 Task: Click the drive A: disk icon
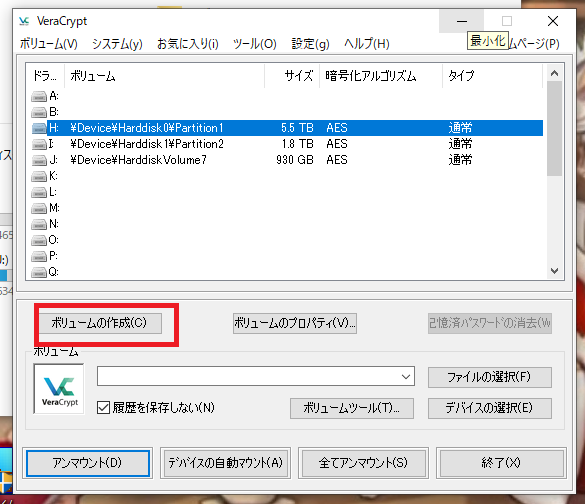pos(39,96)
